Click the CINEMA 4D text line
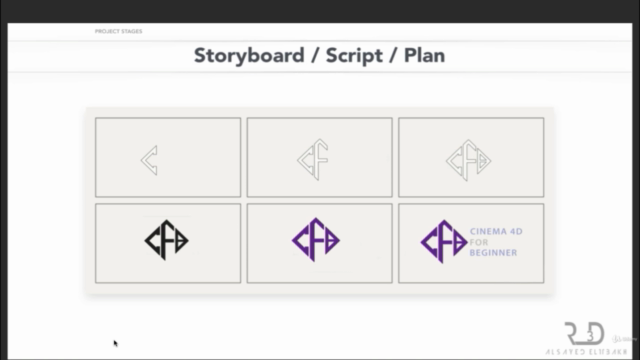640x360 pixels. tap(496, 231)
